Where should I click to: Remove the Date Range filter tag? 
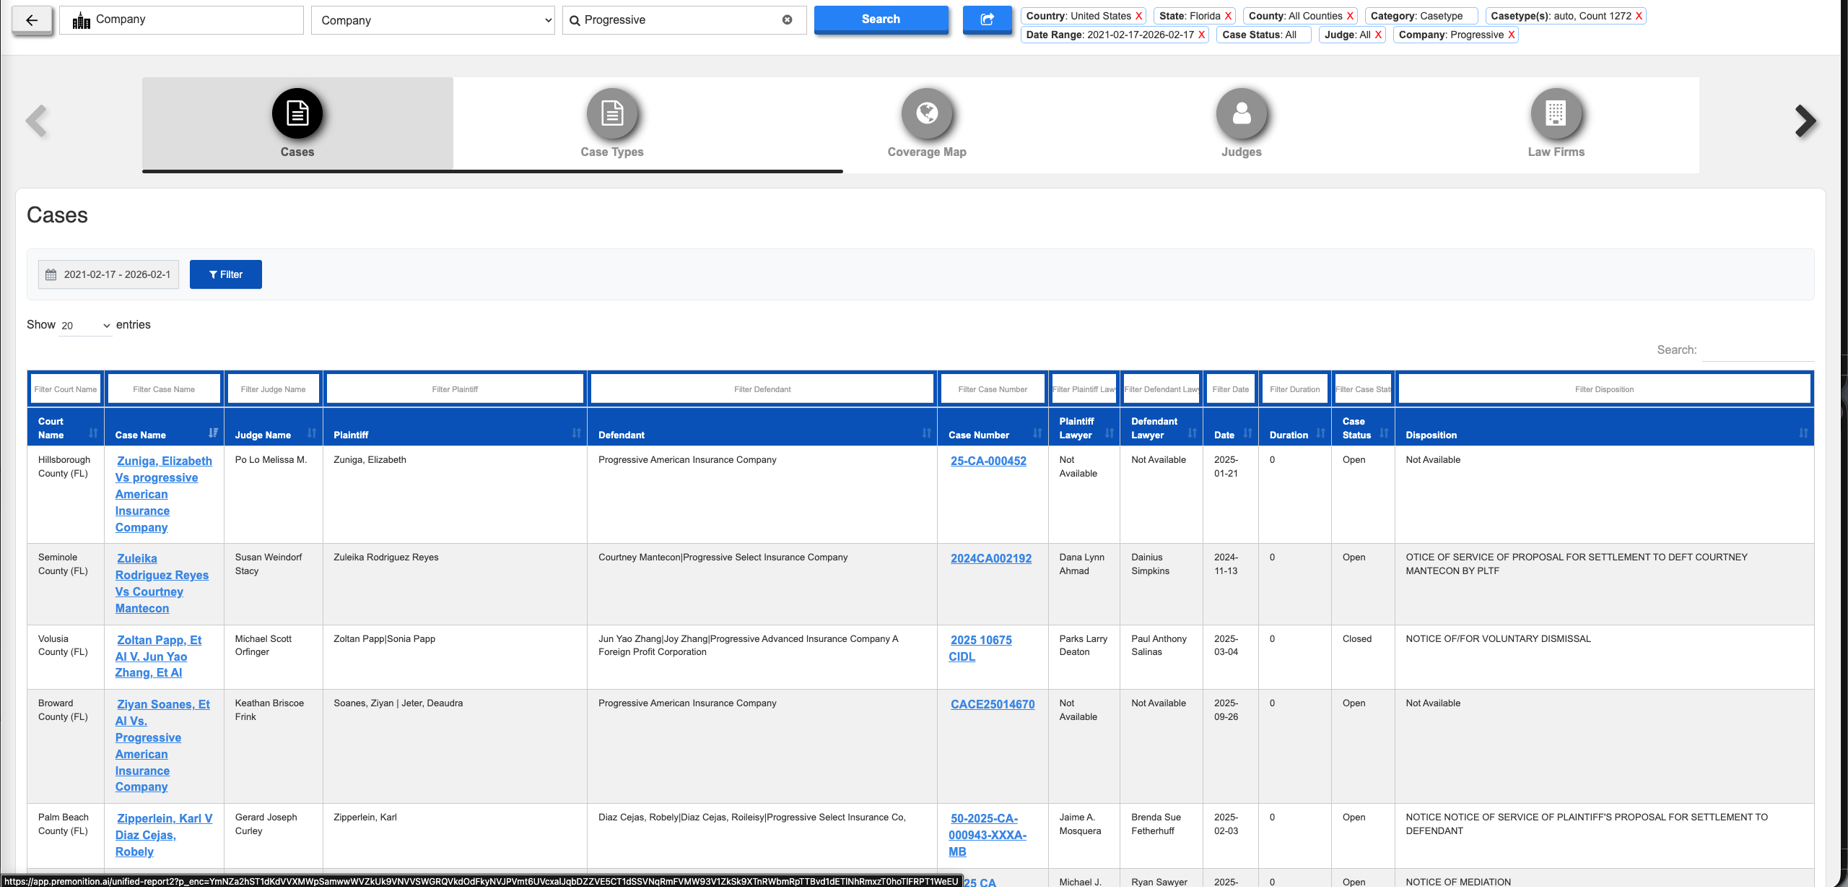[x=1201, y=35]
